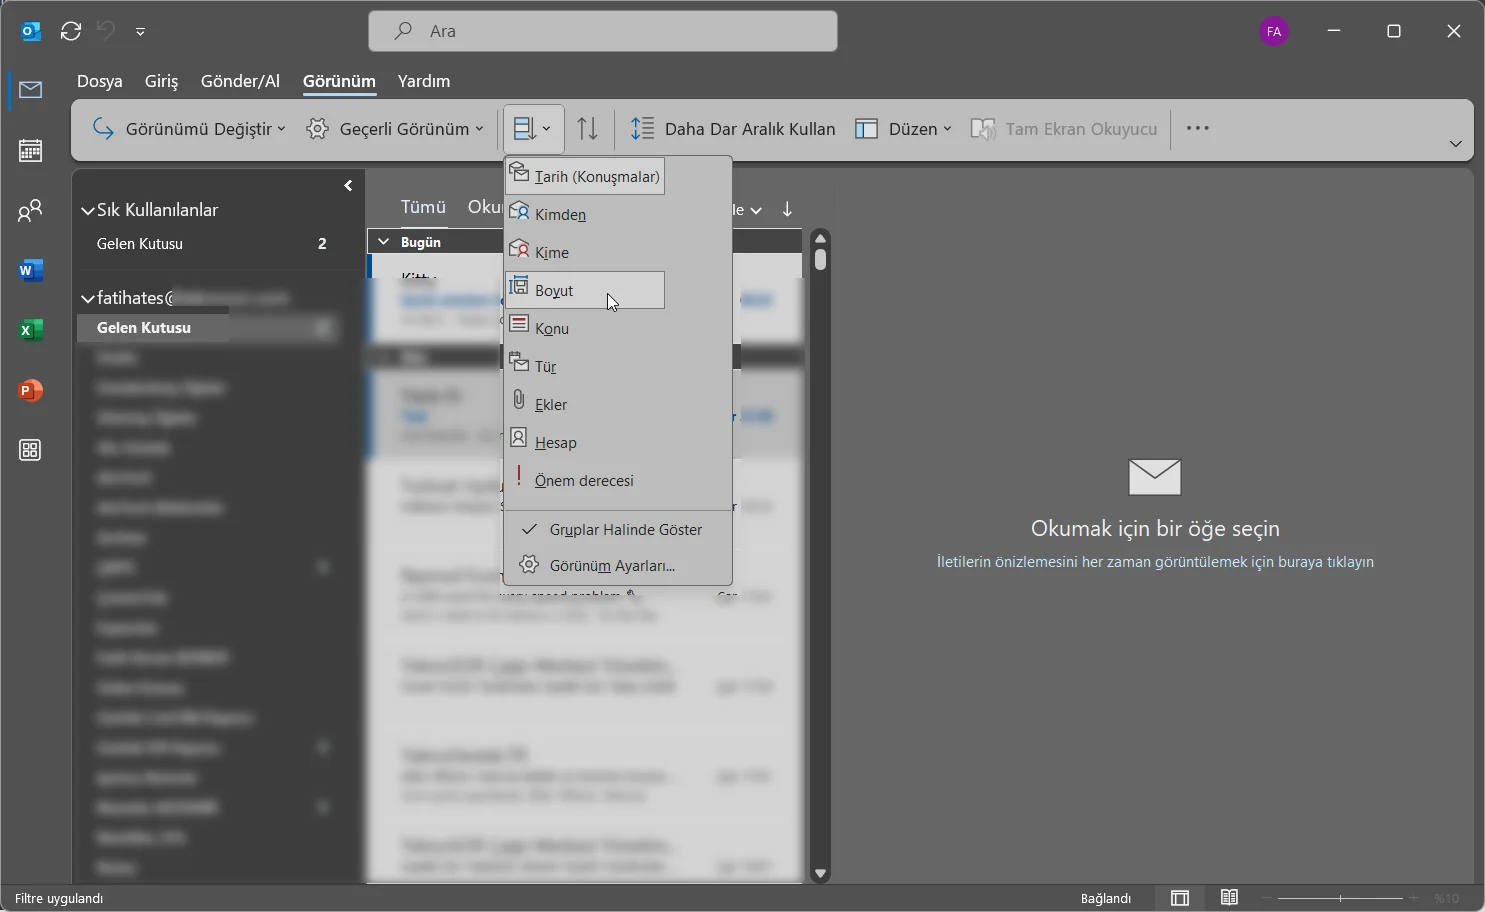1485x912 pixels.
Task: Launch Excel from the app sidebar
Action: (30, 331)
